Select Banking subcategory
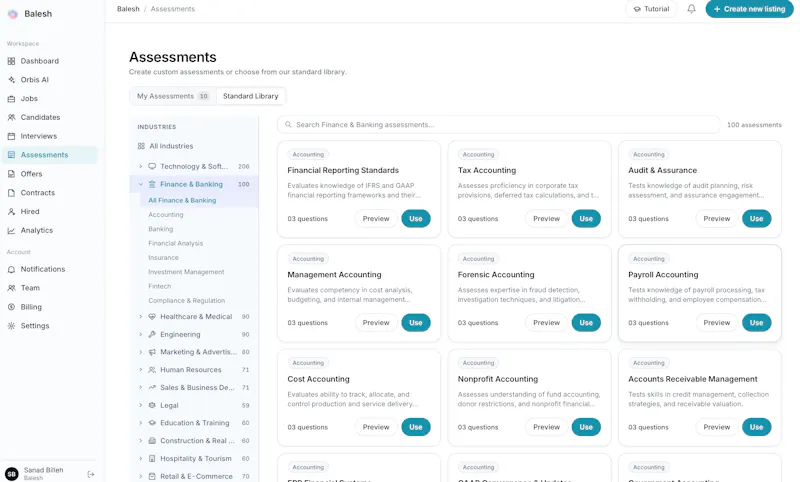Image resolution: width=800 pixels, height=482 pixels. (x=161, y=230)
